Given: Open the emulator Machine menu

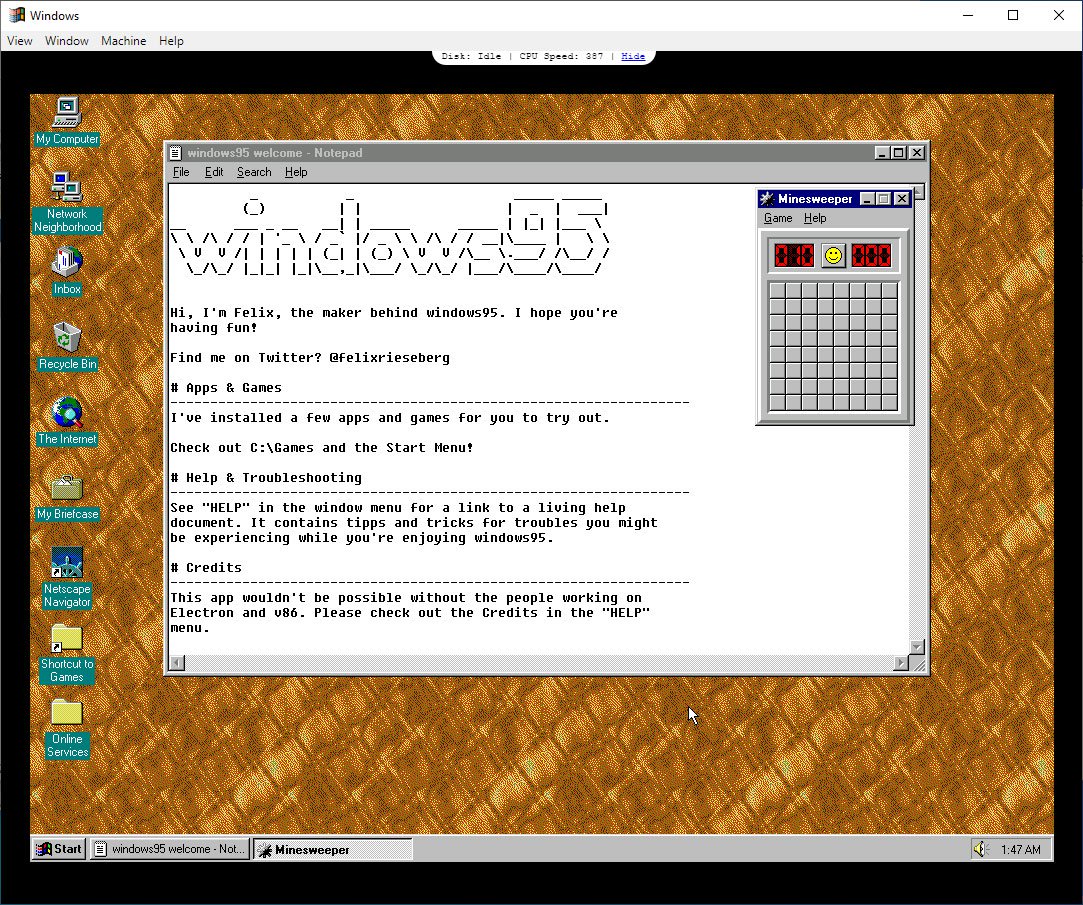Looking at the screenshot, I should pos(123,41).
